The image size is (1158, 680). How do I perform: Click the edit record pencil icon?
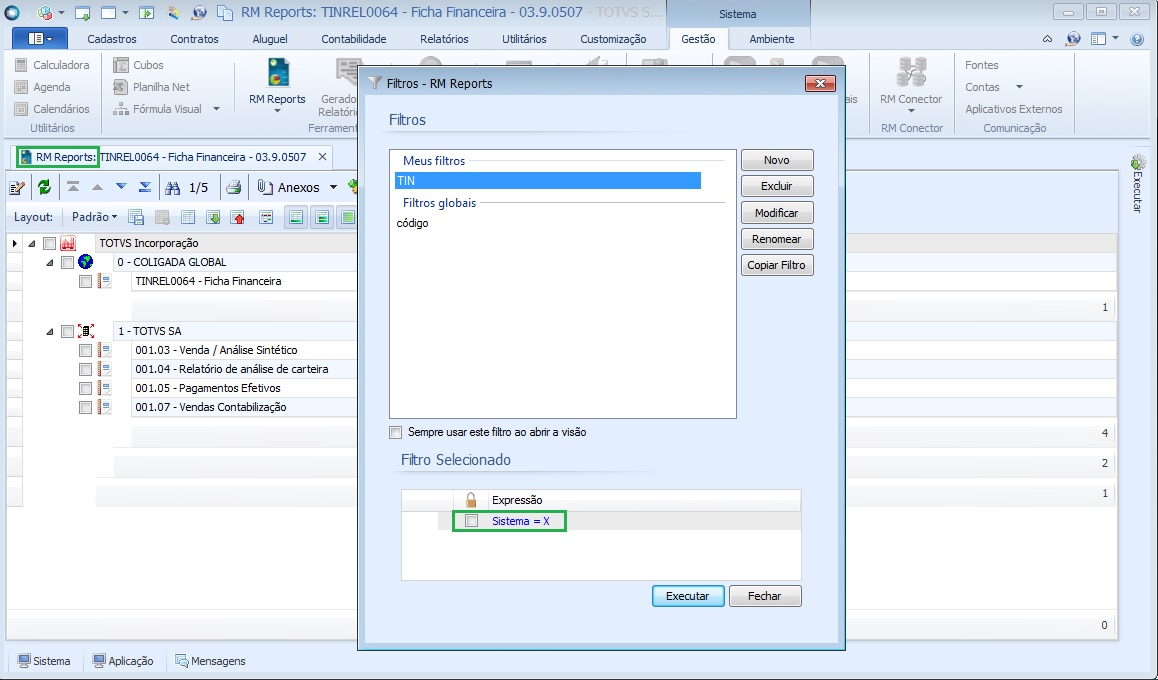[17, 188]
